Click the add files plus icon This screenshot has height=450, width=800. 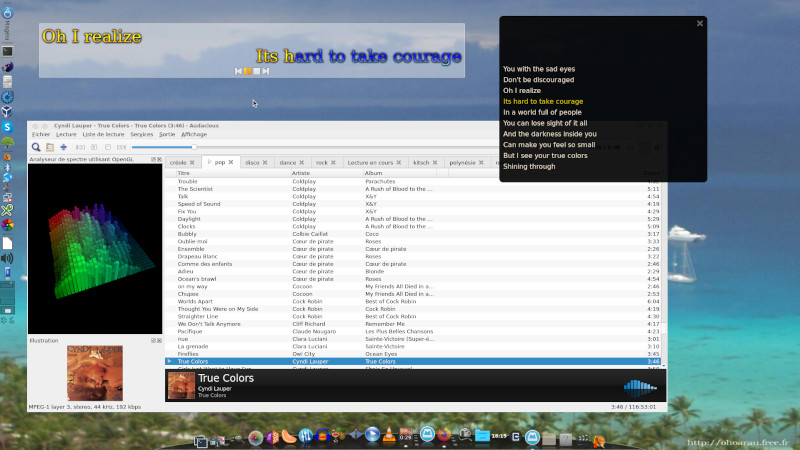pos(63,147)
